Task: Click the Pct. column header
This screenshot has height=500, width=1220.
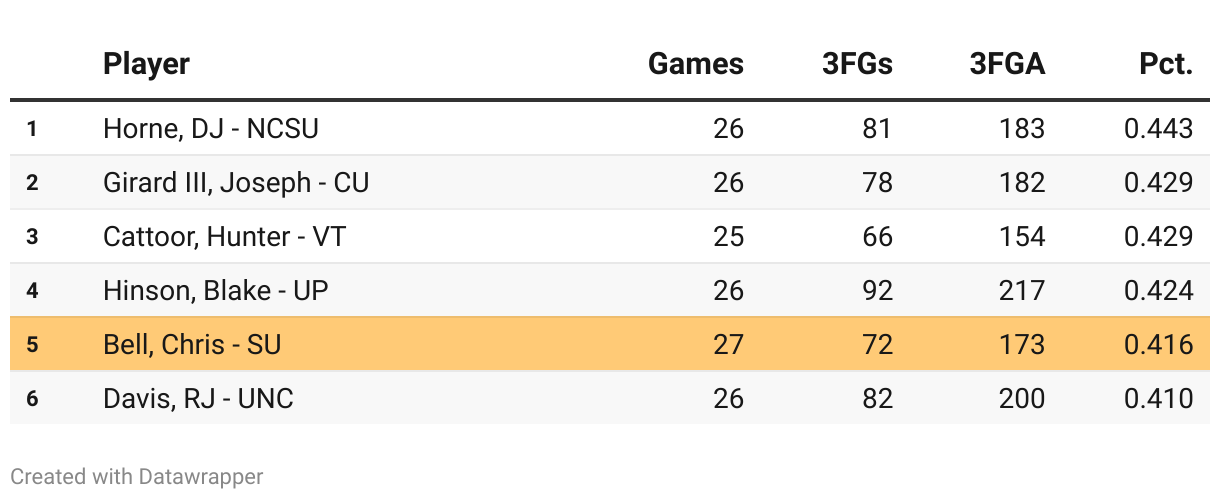Action: [1166, 64]
